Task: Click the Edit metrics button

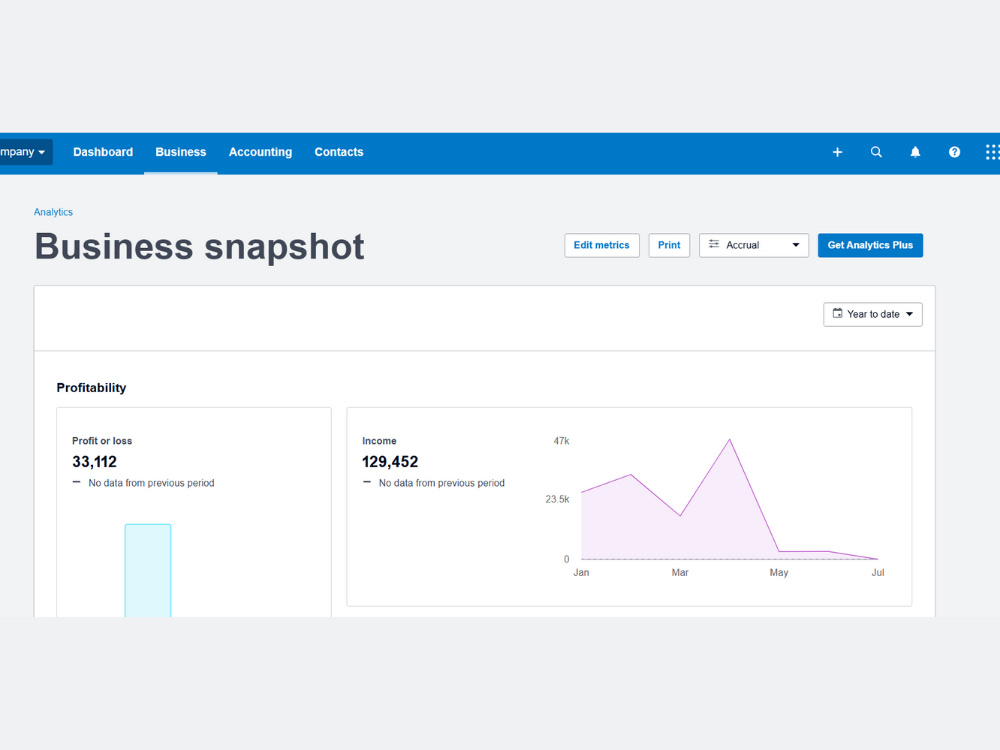Action: click(x=601, y=245)
